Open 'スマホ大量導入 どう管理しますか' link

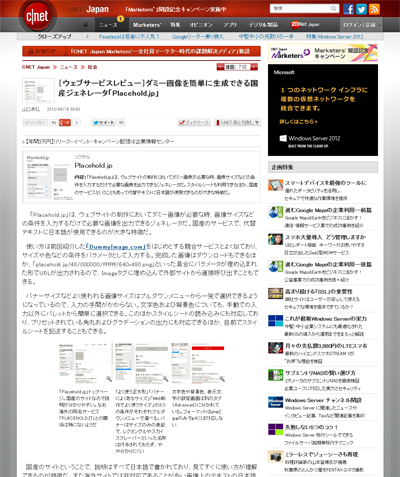click(x=325, y=237)
